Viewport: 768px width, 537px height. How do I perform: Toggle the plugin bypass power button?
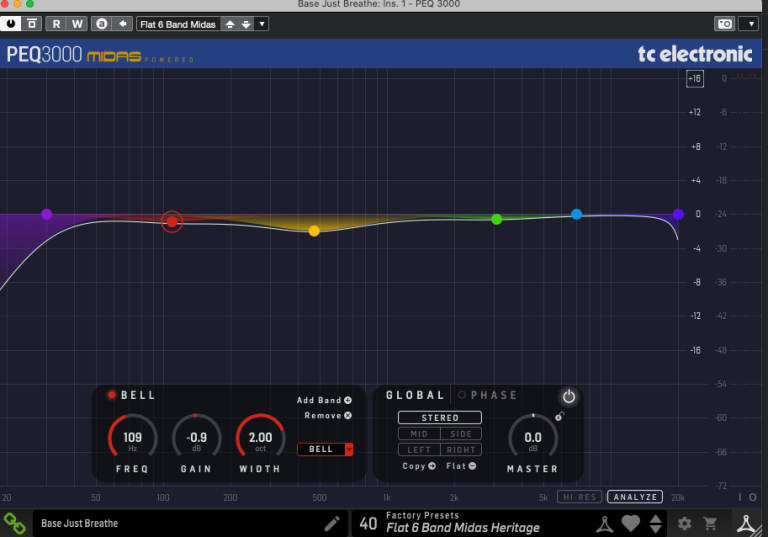pos(11,24)
